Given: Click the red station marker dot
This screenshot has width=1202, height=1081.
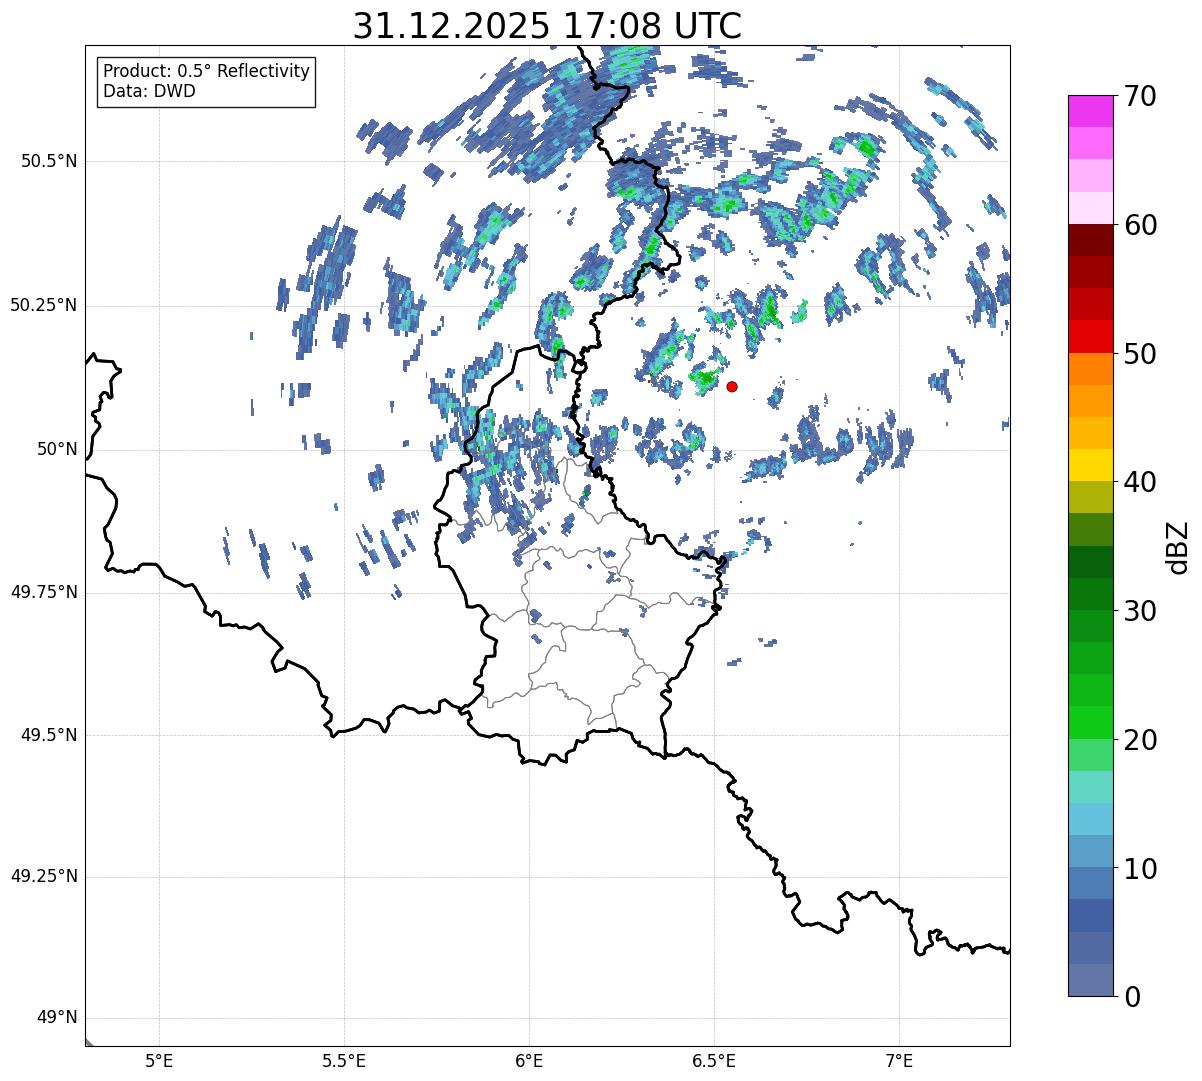Looking at the screenshot, I should point(732,386).
